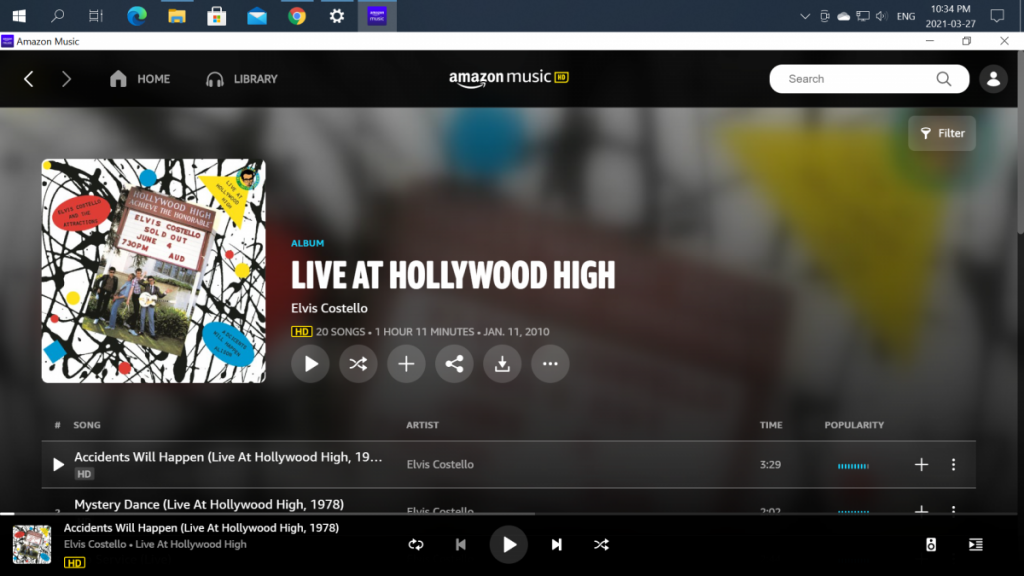Seek using the playback progress bar
This screenshot has width=1024, height=576.
509,514
